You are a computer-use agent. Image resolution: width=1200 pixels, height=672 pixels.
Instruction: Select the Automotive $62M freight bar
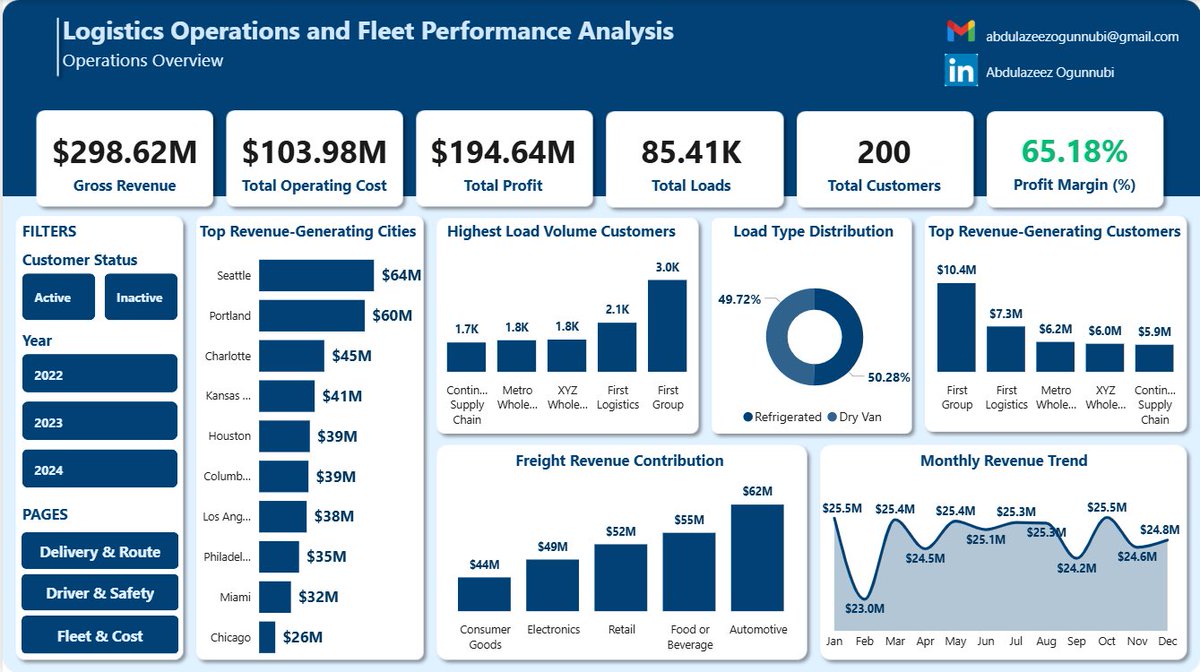757,557
